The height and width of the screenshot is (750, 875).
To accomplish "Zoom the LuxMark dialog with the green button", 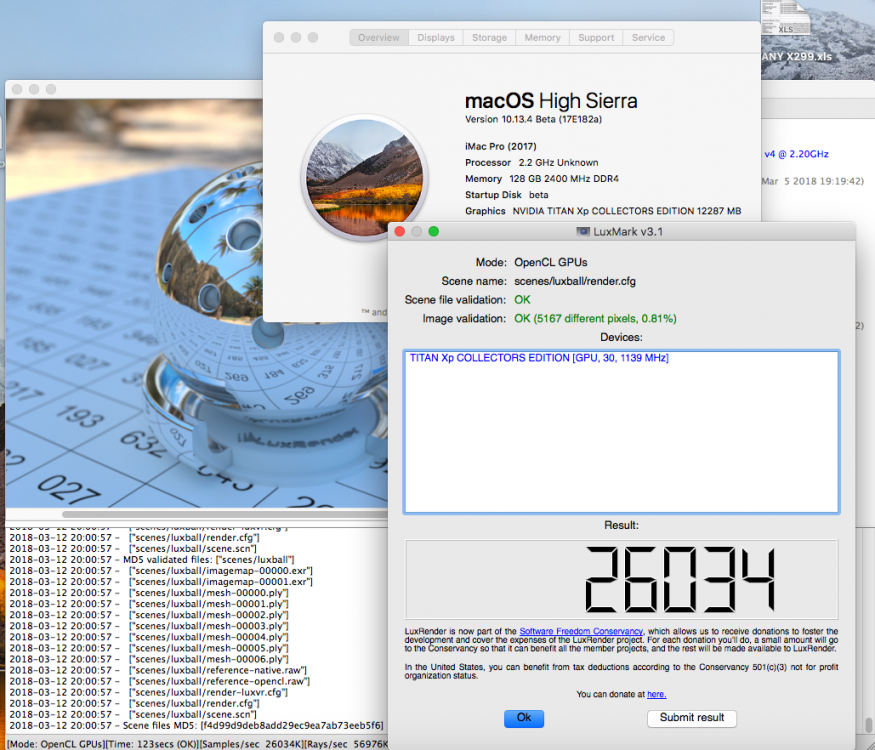I will pos(434,231).
